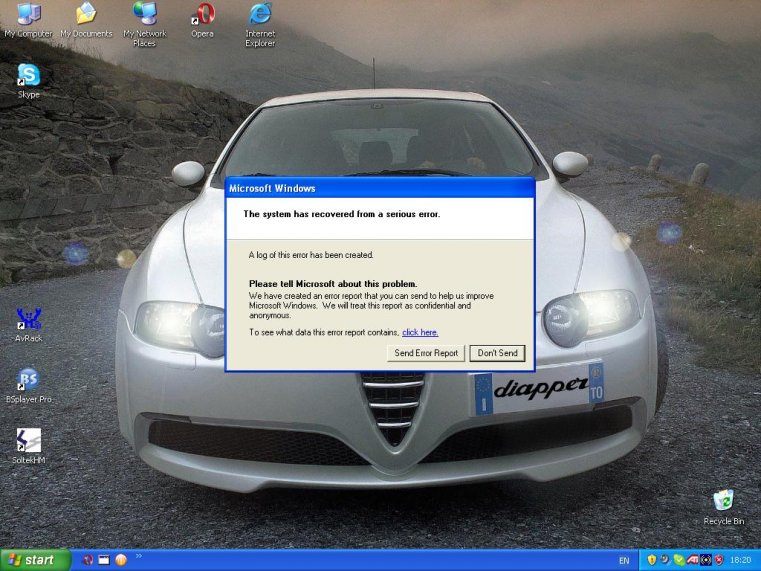Launch the Opera browser shortcut

pos(203,14)
